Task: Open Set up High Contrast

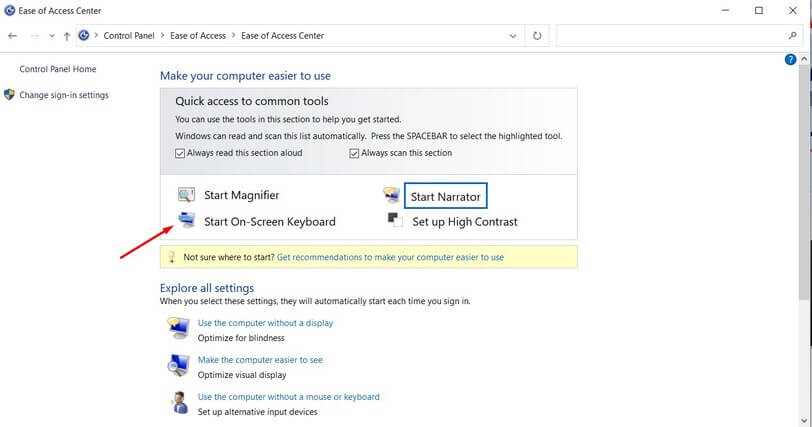Action: pyautogui.click(x=465, y=222)
